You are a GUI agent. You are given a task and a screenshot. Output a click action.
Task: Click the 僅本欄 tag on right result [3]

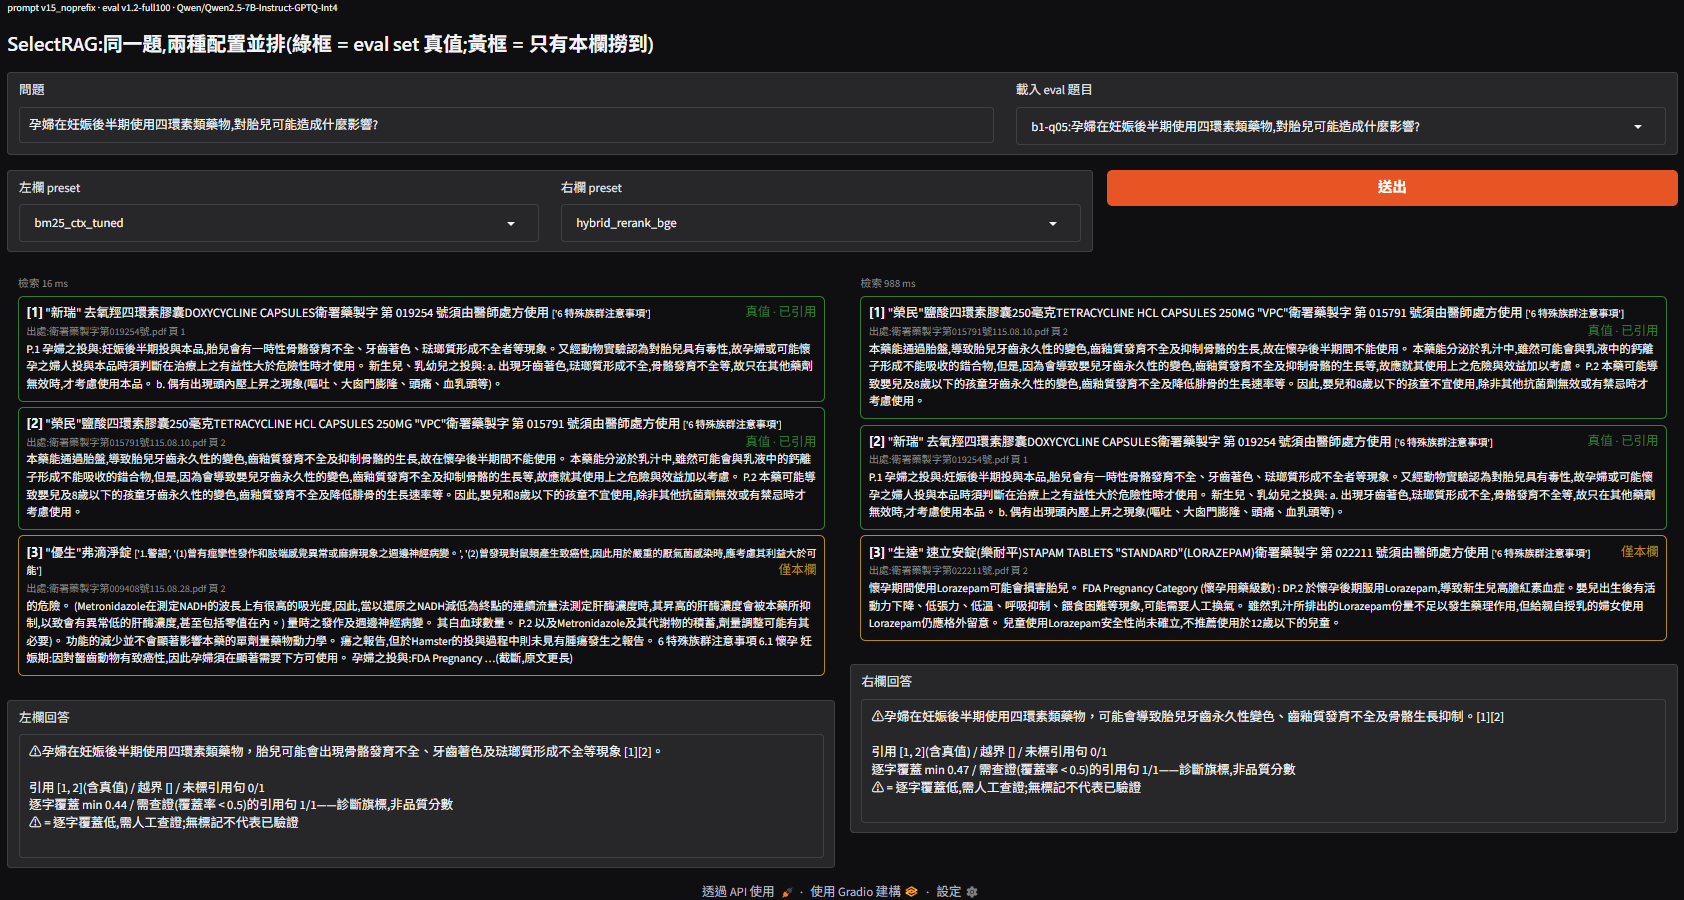(1639, 552)
